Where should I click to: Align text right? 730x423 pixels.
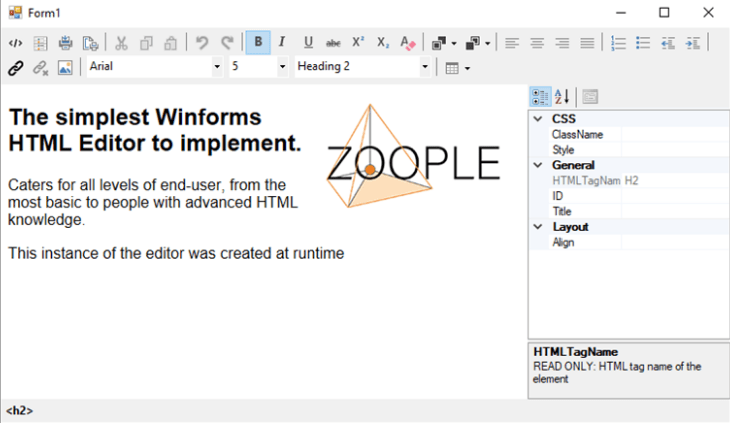pyautogui.click(x=562, y=43)
